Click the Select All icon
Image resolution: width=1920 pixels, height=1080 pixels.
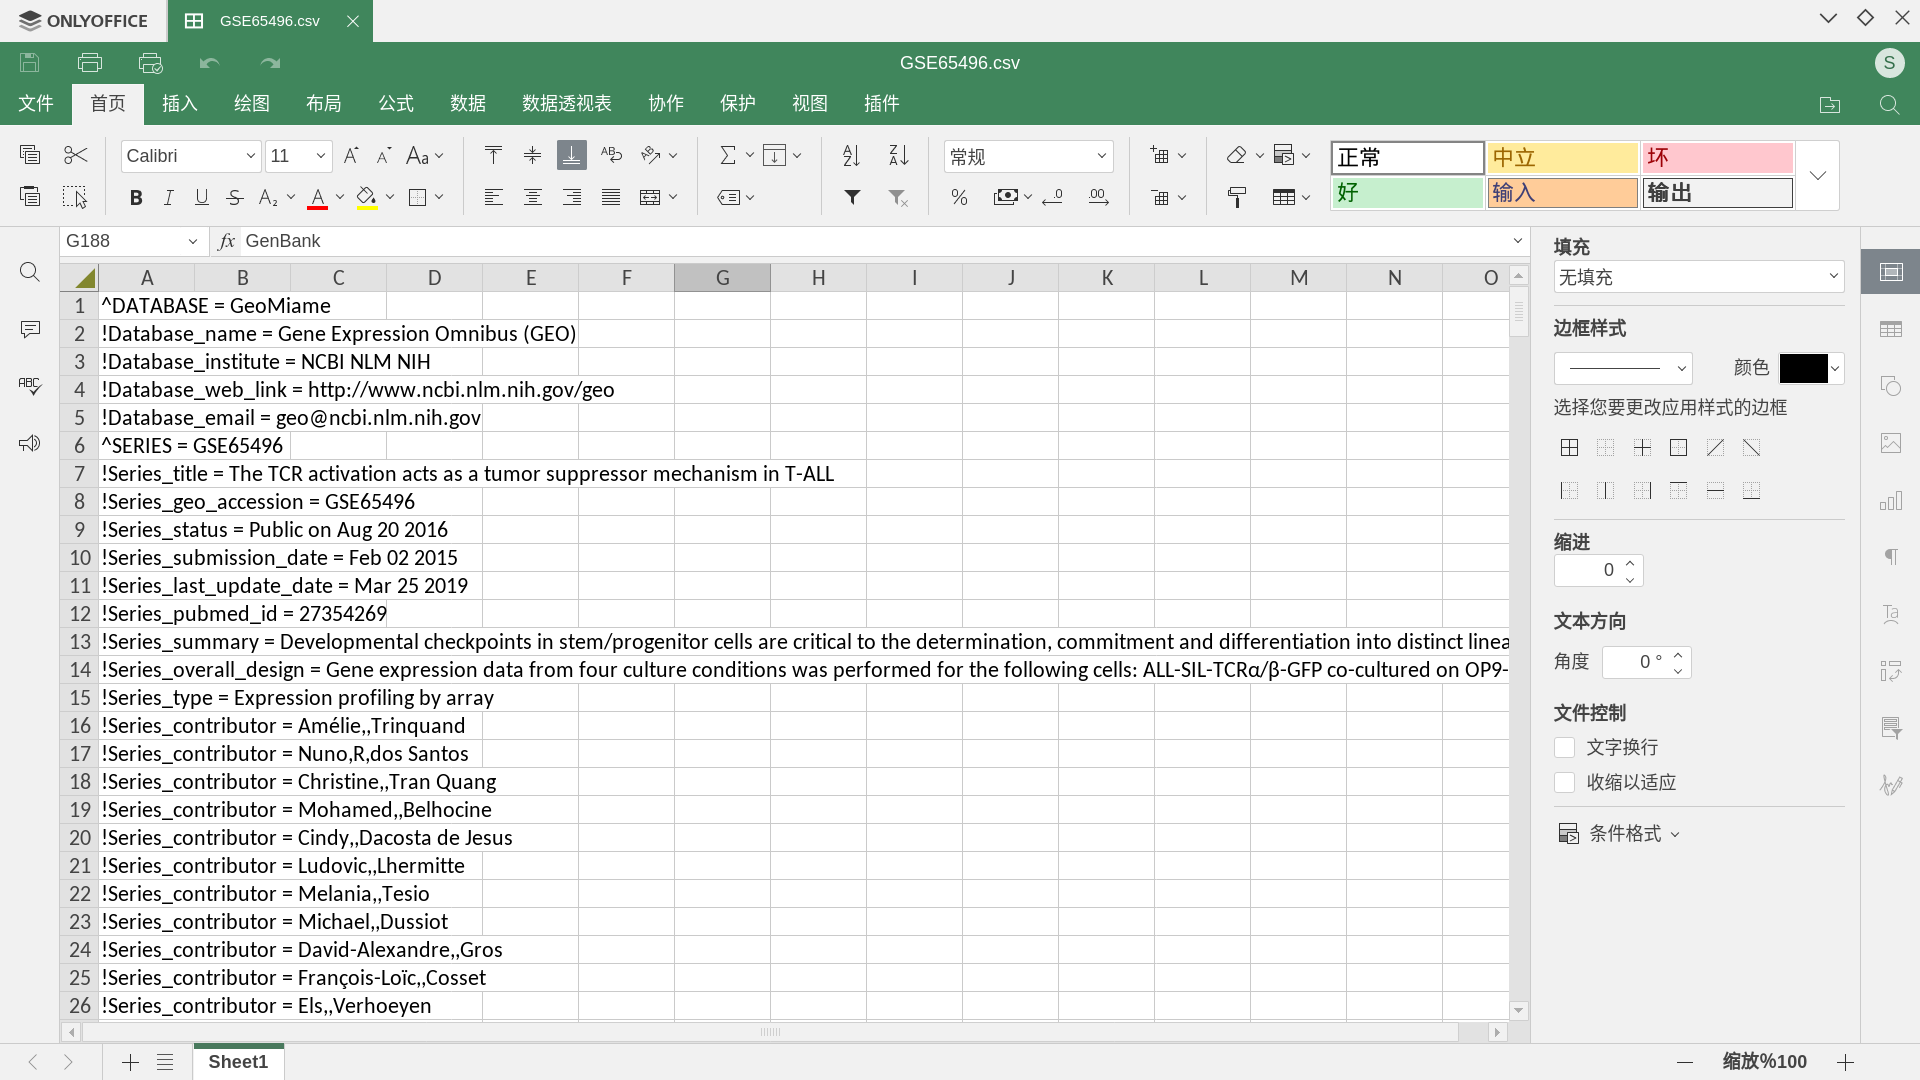(75, 196)
